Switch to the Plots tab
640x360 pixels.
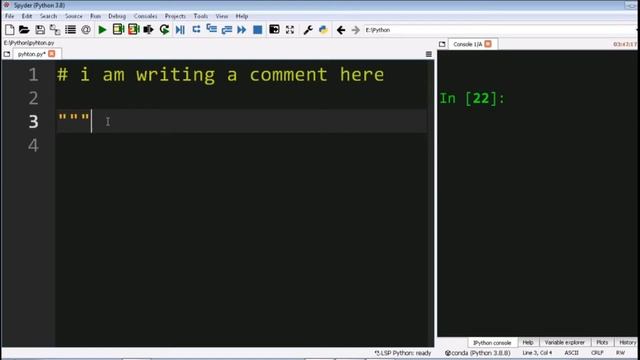click(602, 342)
